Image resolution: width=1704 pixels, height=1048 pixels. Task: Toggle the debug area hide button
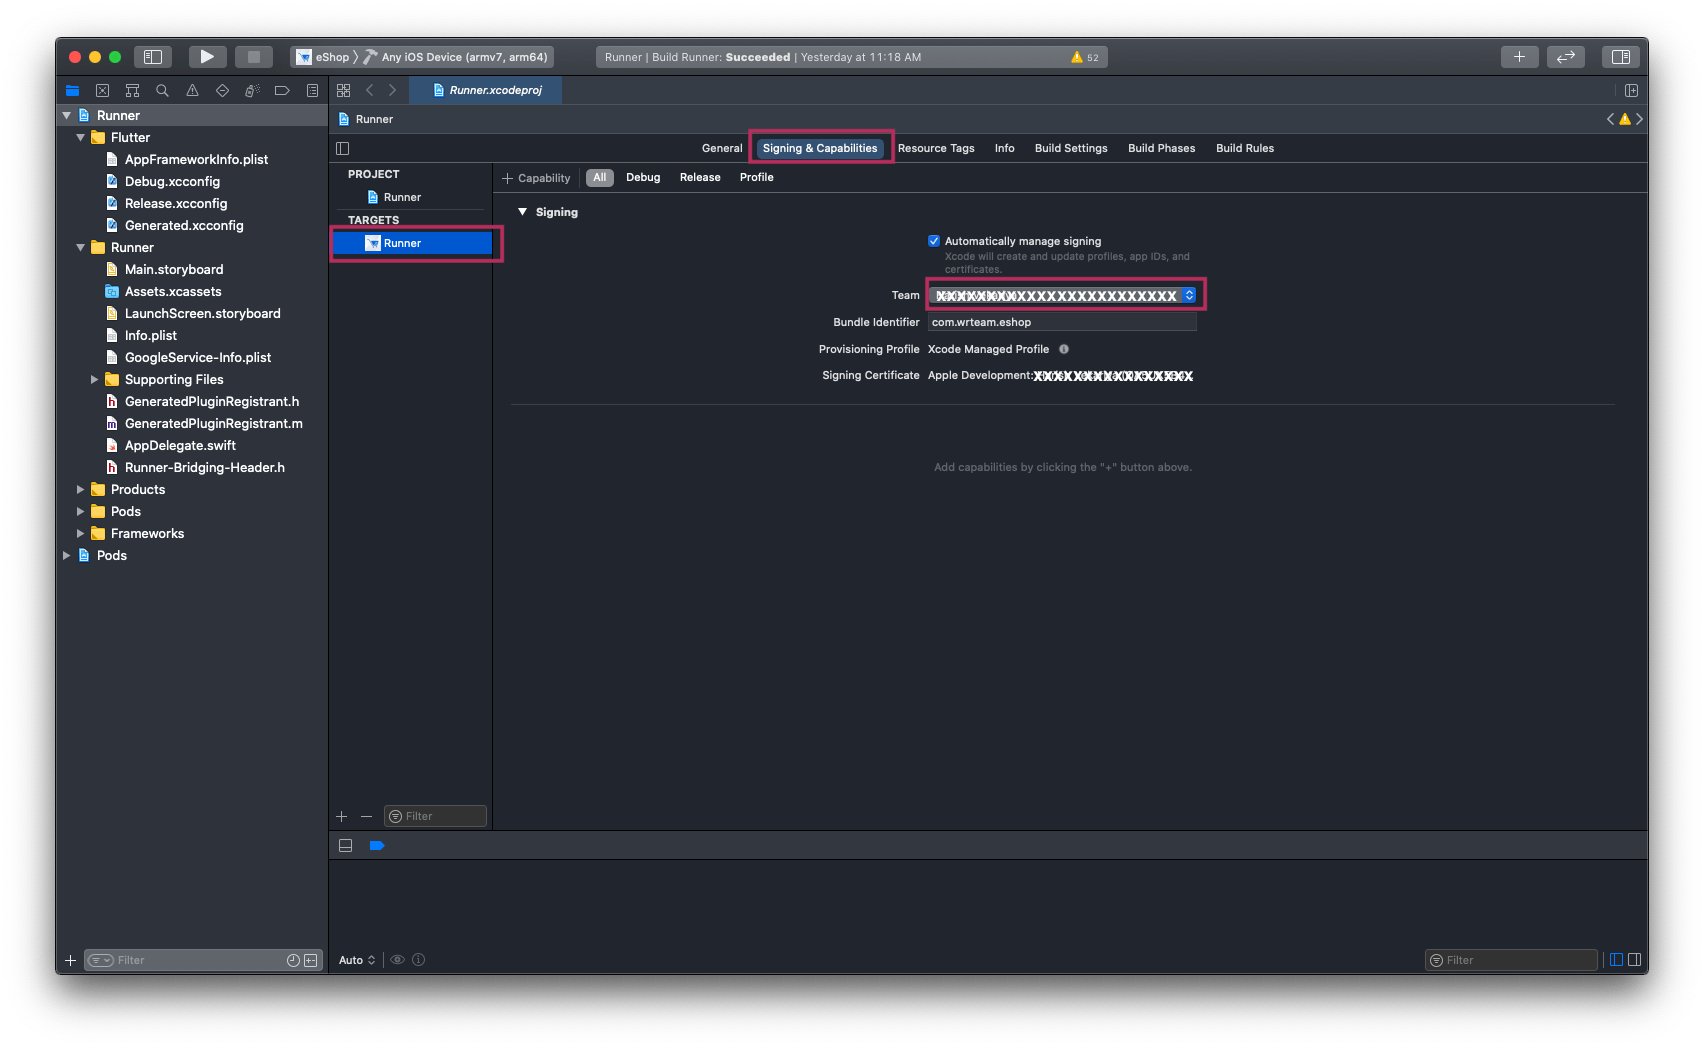point(346,845)
